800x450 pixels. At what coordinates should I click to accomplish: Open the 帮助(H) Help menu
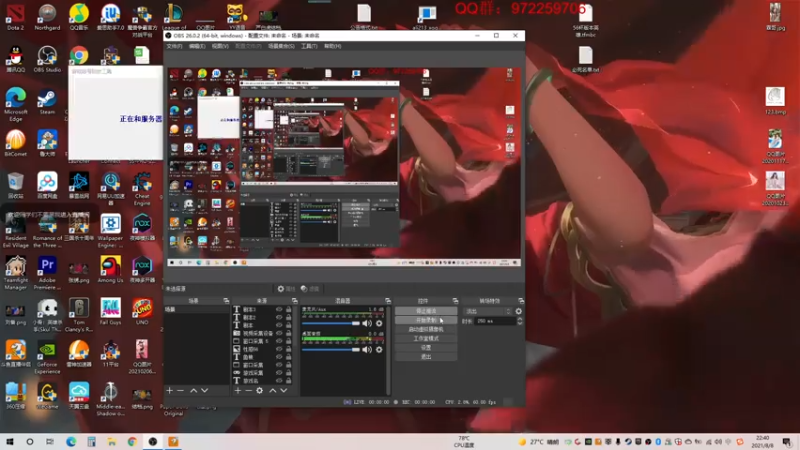click(332, 46)
